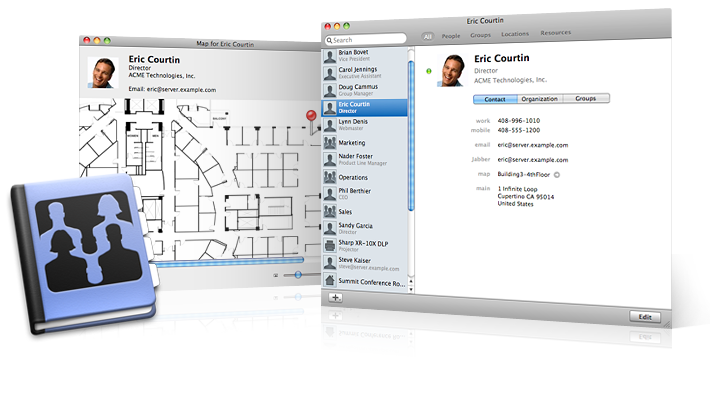Click the add (+) contact button
Screen dimensions: 710x400
pos(335,298)
